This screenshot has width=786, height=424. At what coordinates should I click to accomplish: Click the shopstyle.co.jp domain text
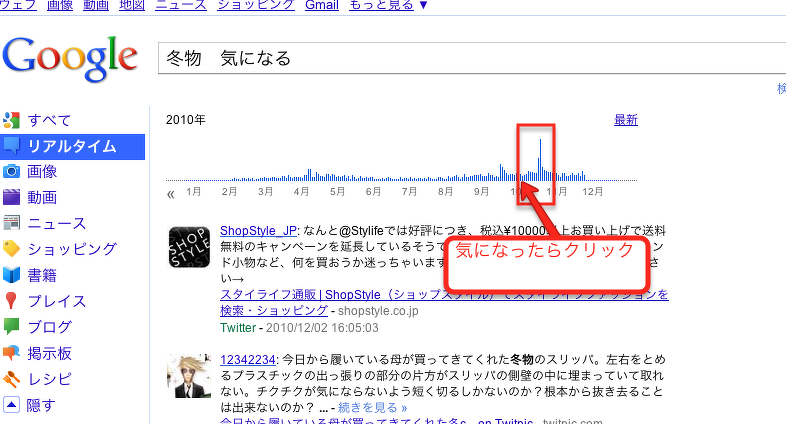pos(378,311)
